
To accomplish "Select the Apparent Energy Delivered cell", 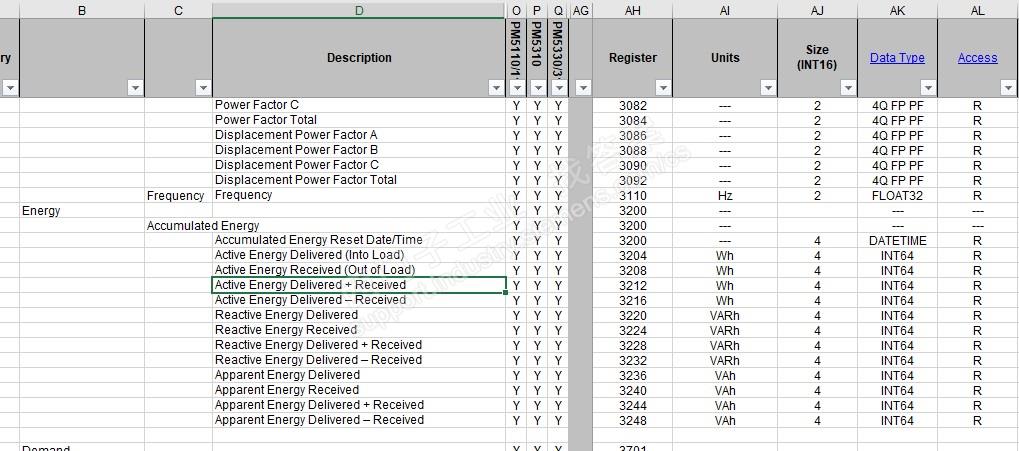I will click(359, 375).
